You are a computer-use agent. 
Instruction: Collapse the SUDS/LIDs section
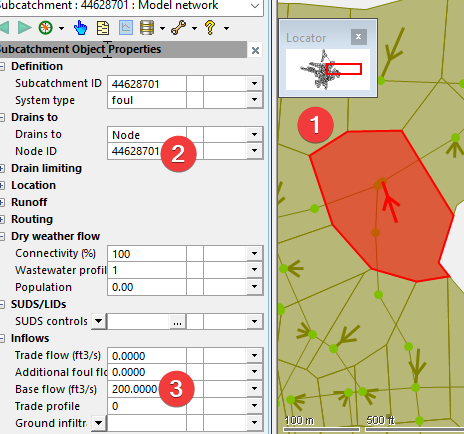[x=2, y=304]
